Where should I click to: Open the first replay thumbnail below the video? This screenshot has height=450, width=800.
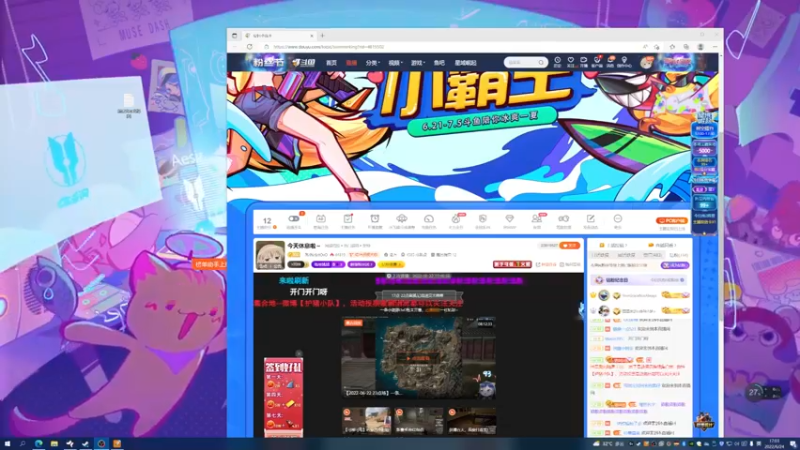coord(366,421)
